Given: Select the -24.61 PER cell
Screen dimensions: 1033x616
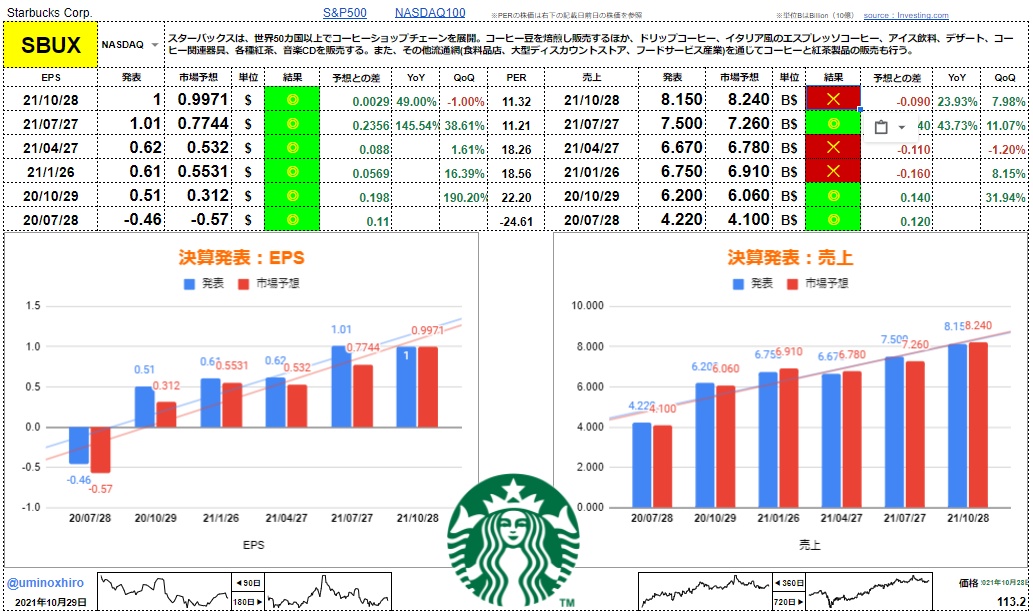Looking at the screenshot, I should click(x=516, y=221).
